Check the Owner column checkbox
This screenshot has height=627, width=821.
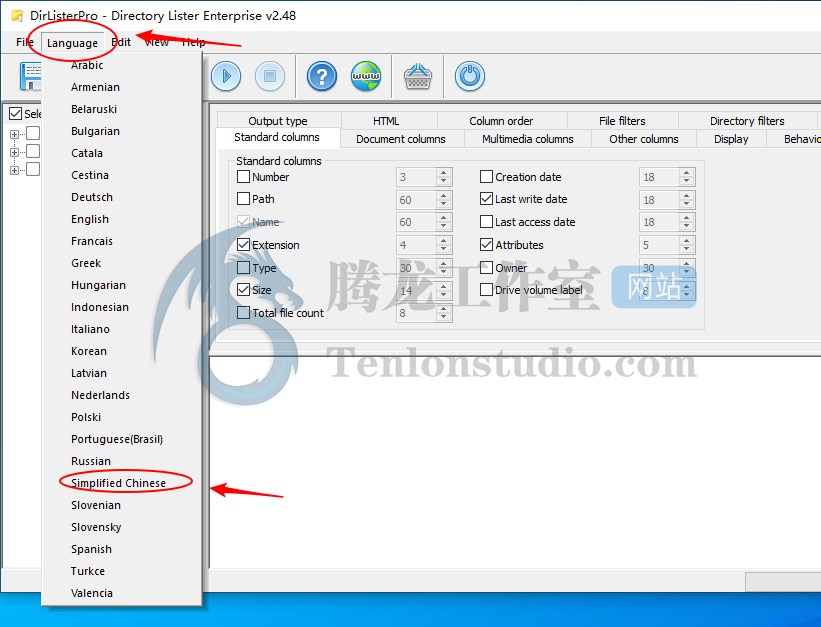(x=486, y=268)
